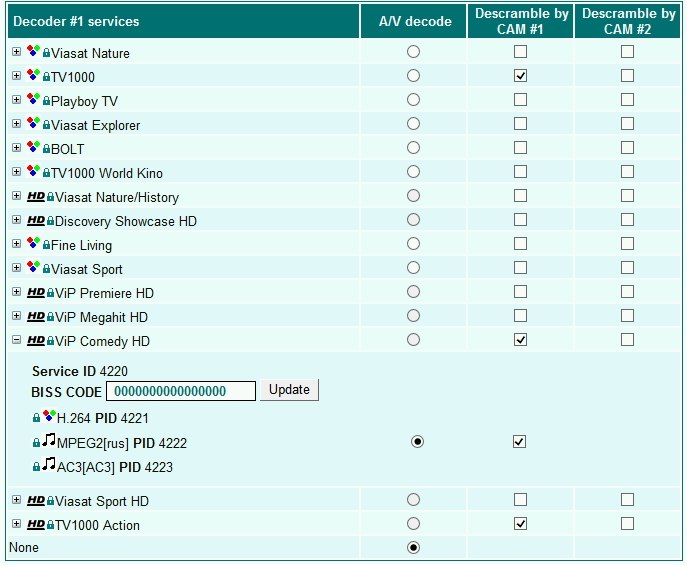Expand the TV1000 Action service
The width and height of the screenshot is (687, 565).
click(17, 524)
